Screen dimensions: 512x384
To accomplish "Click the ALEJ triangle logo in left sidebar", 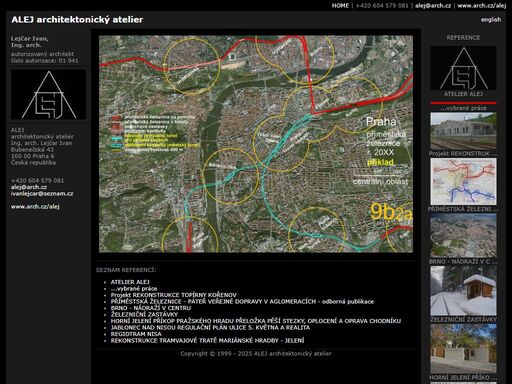I will point(49,95).
